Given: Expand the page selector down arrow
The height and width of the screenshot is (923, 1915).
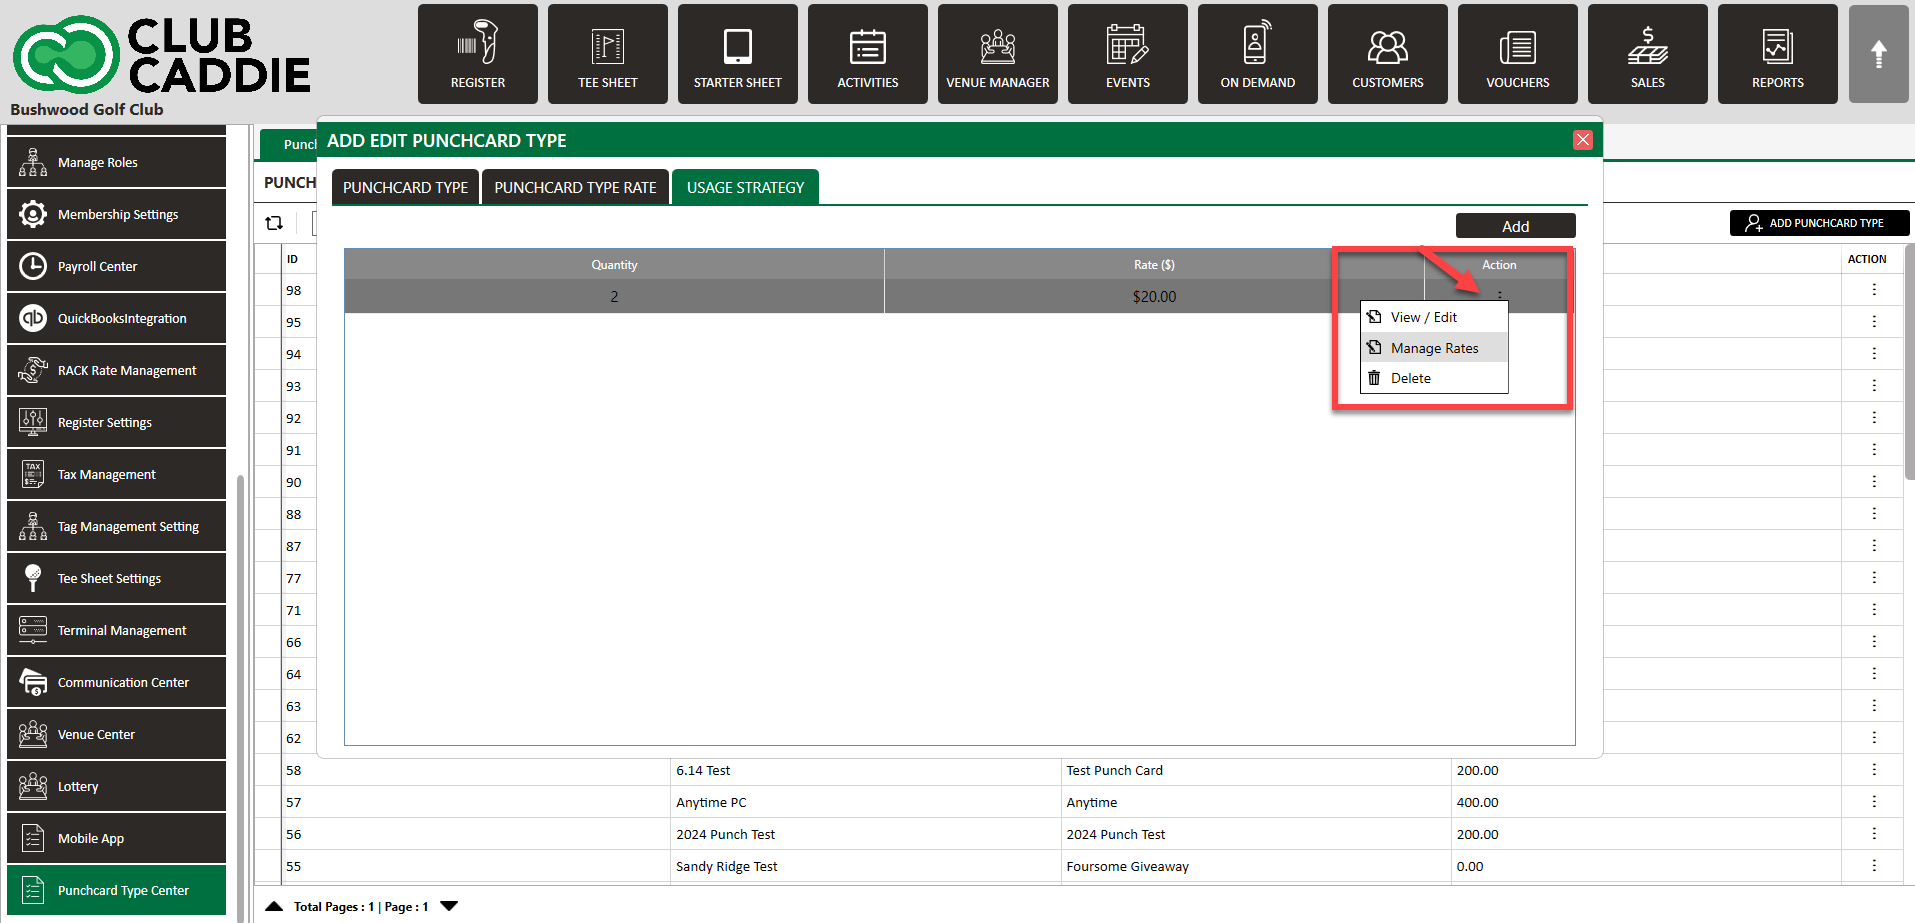Looking at the screenshot, I should pyautogui.click(x=449, y=906).
